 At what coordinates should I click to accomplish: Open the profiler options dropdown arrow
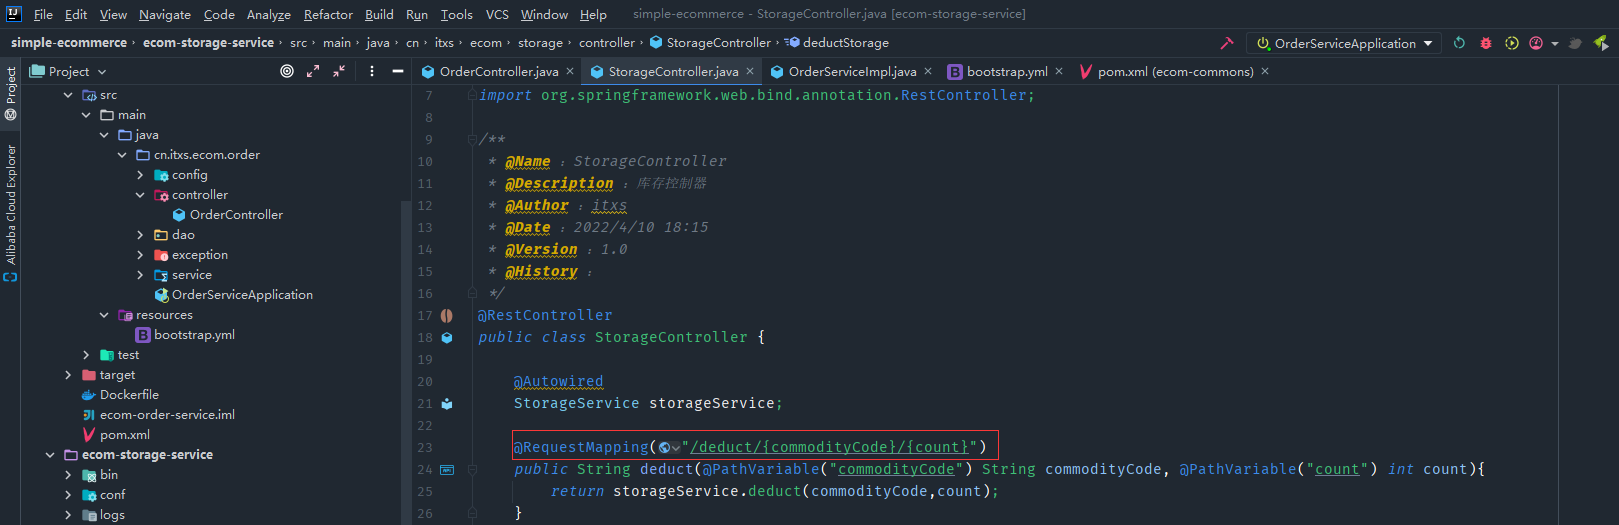point(1555,44)
